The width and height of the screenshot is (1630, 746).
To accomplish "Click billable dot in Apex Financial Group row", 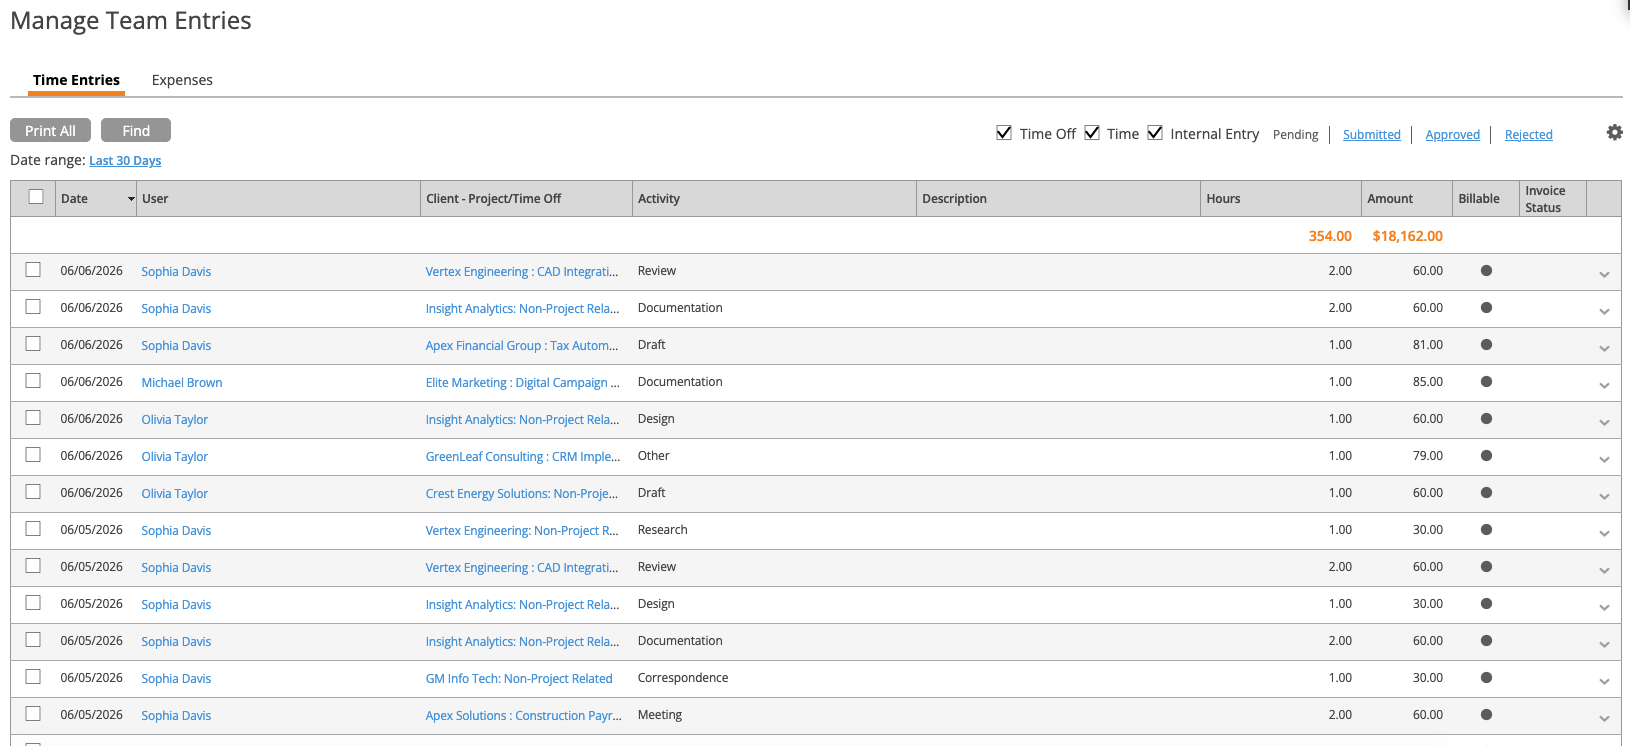I will [1486, 345].
